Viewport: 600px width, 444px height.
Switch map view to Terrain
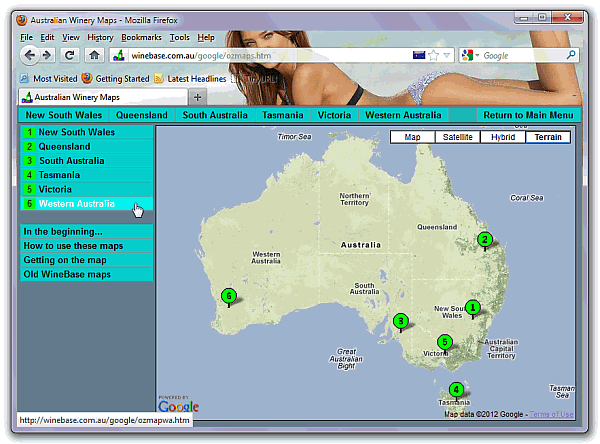point(548,137)
